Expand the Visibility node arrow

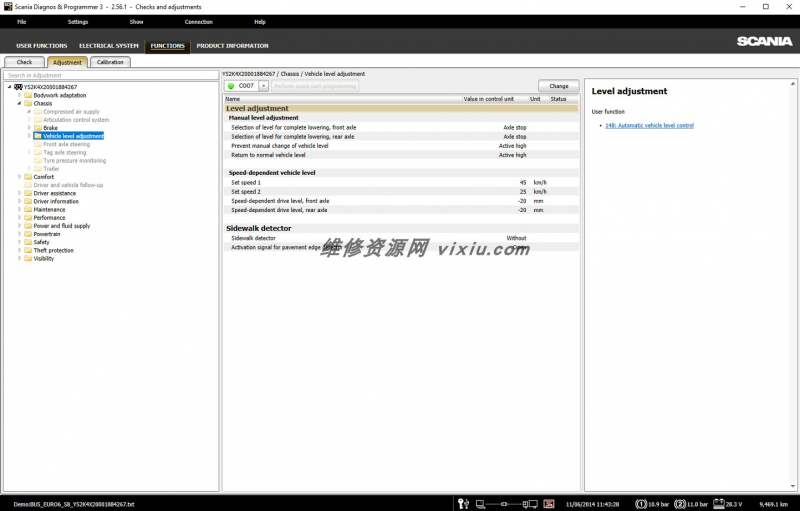click(x=19, y=259)
